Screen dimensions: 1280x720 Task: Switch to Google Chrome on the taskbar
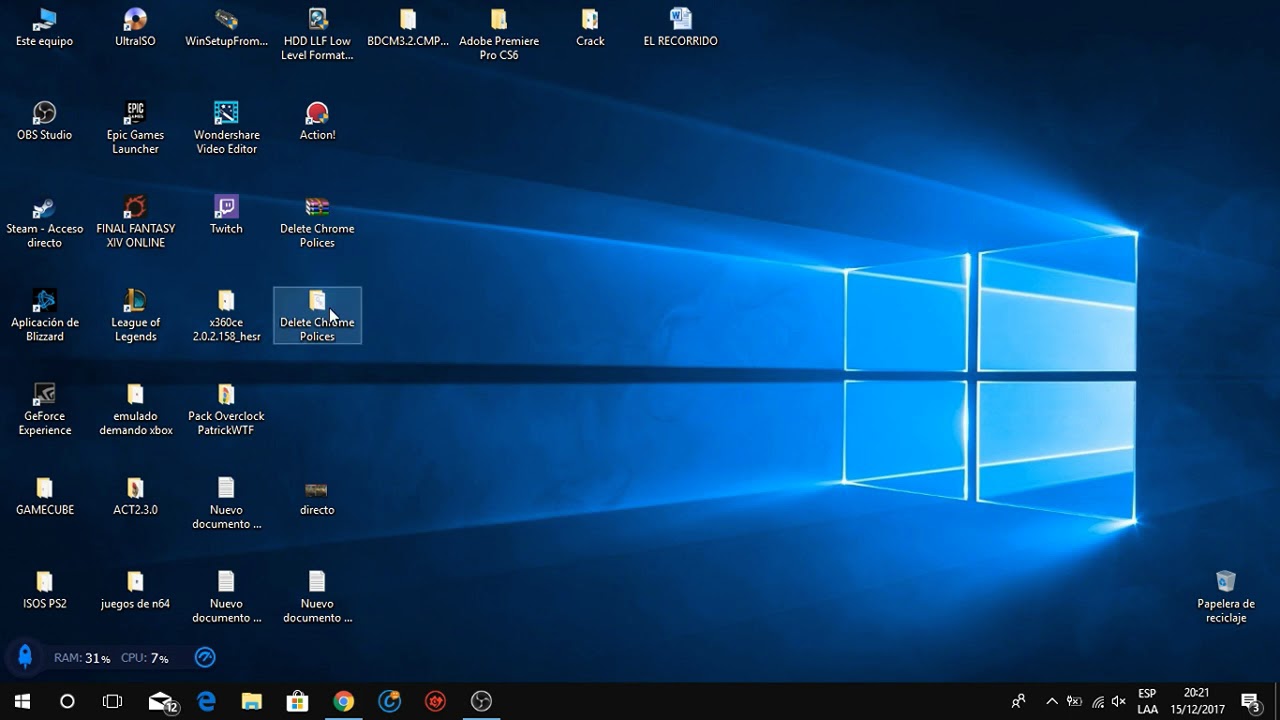tap(344, 701)
